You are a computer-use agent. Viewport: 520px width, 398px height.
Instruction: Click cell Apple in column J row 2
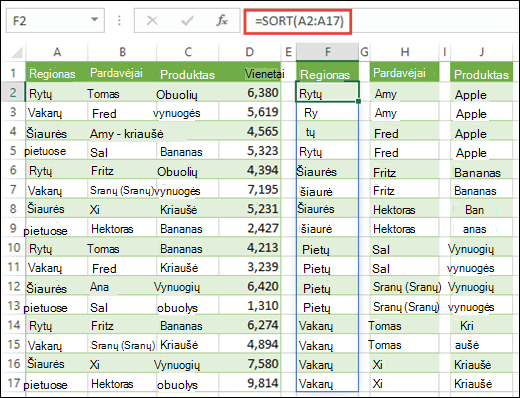point(482,92)
